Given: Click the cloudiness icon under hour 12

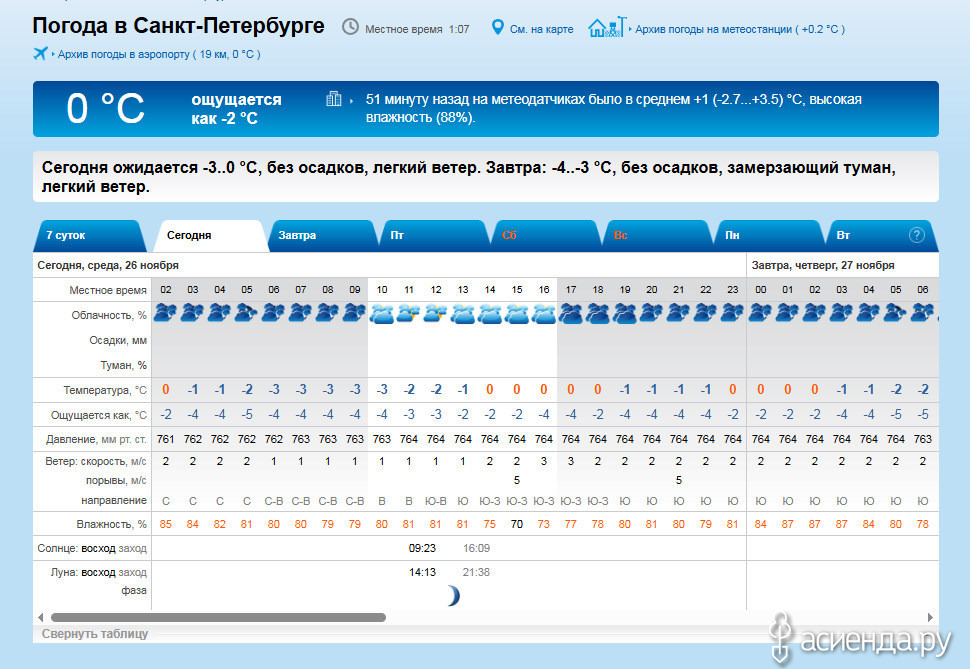Looking at the screenshot, I should tap(435, 314).
